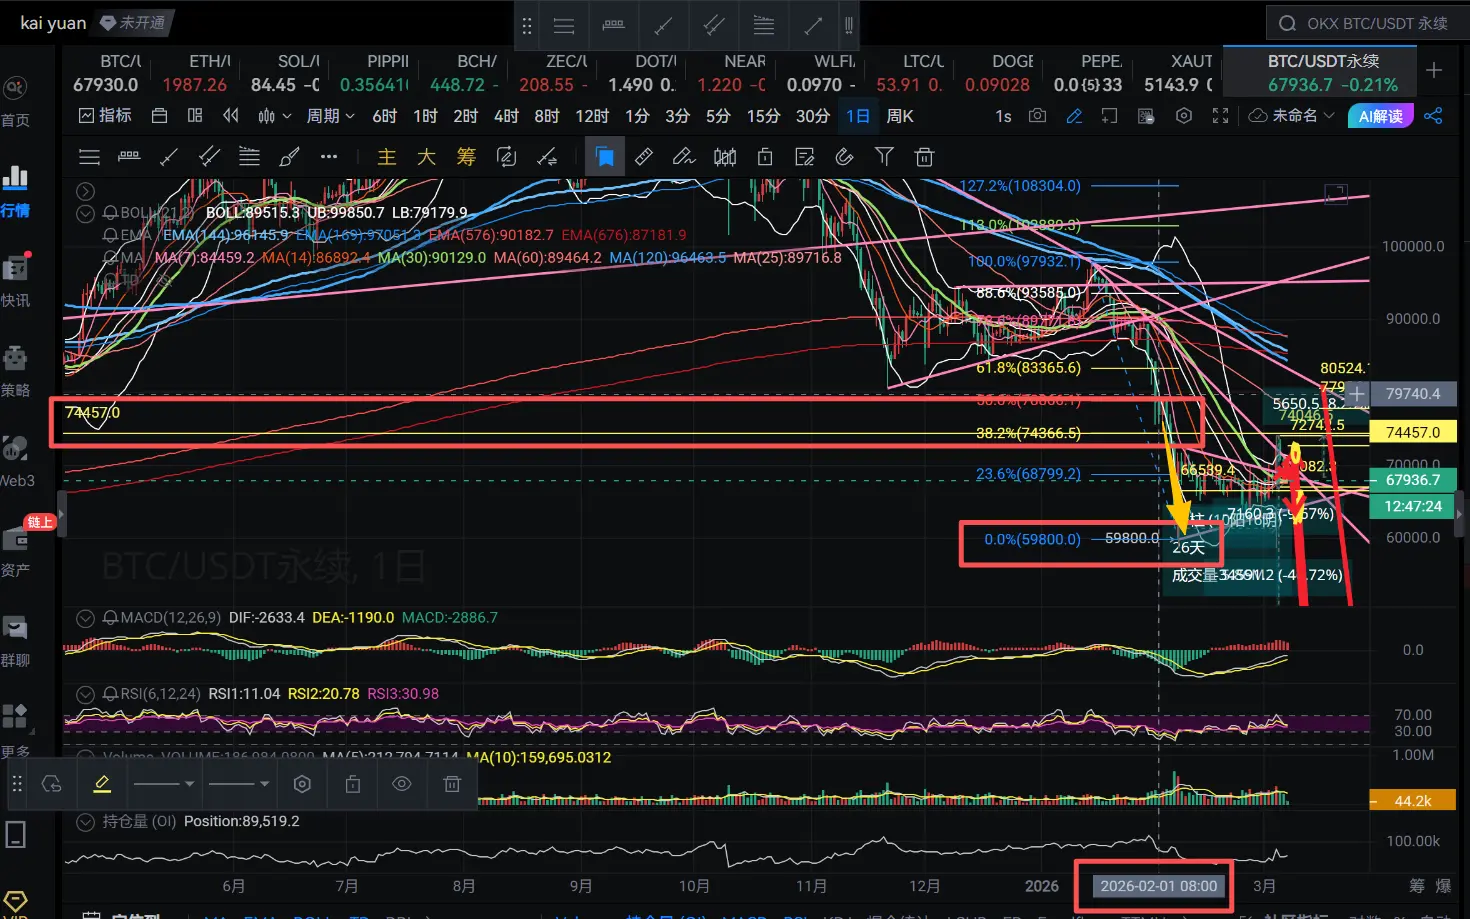Switch to the 30分 timeframe
The image size is (1470, 919).
point(812,116)
